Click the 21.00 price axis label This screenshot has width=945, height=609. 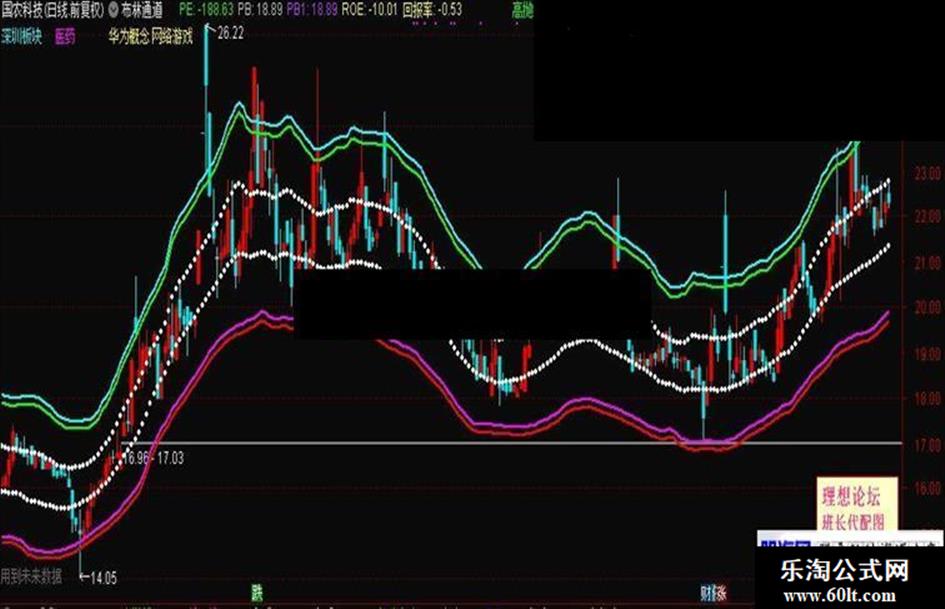coord(927,263)
